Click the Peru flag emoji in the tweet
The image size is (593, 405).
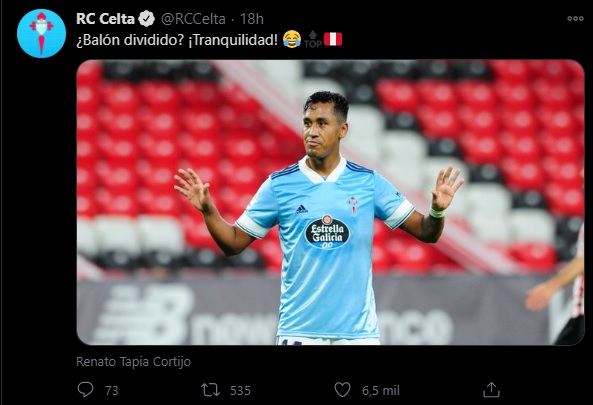[x=333, y=39]
